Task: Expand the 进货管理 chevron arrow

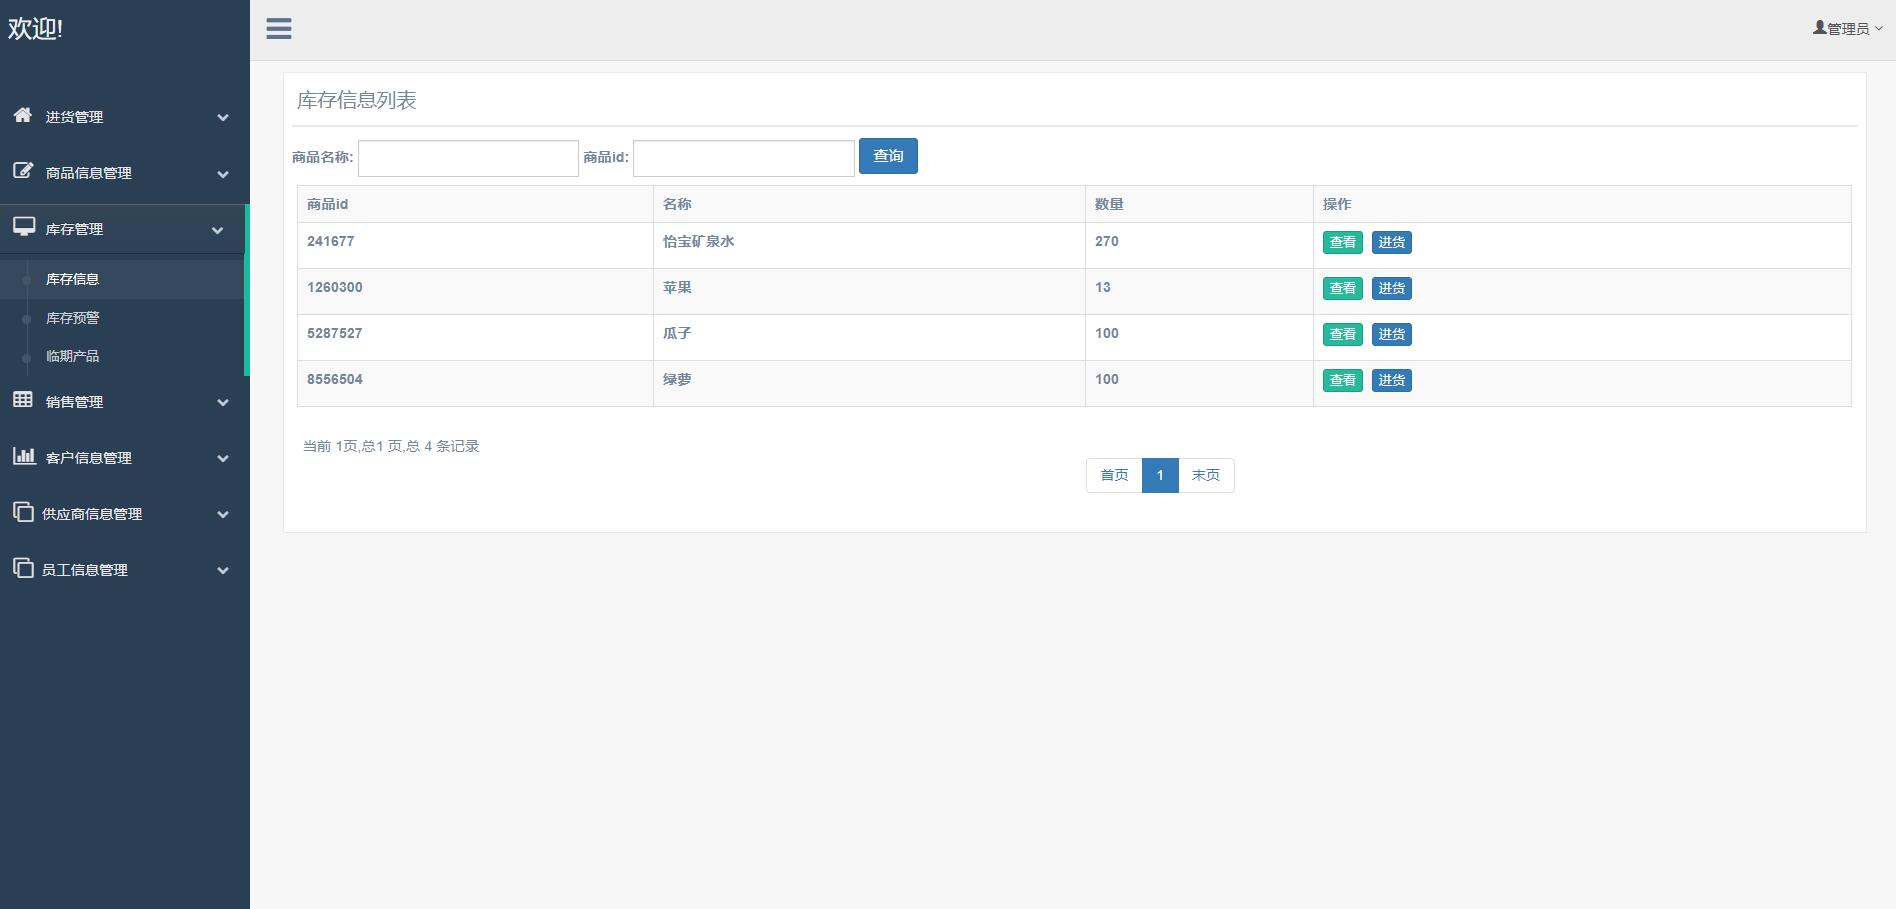Action: click(x=223, y=118)
